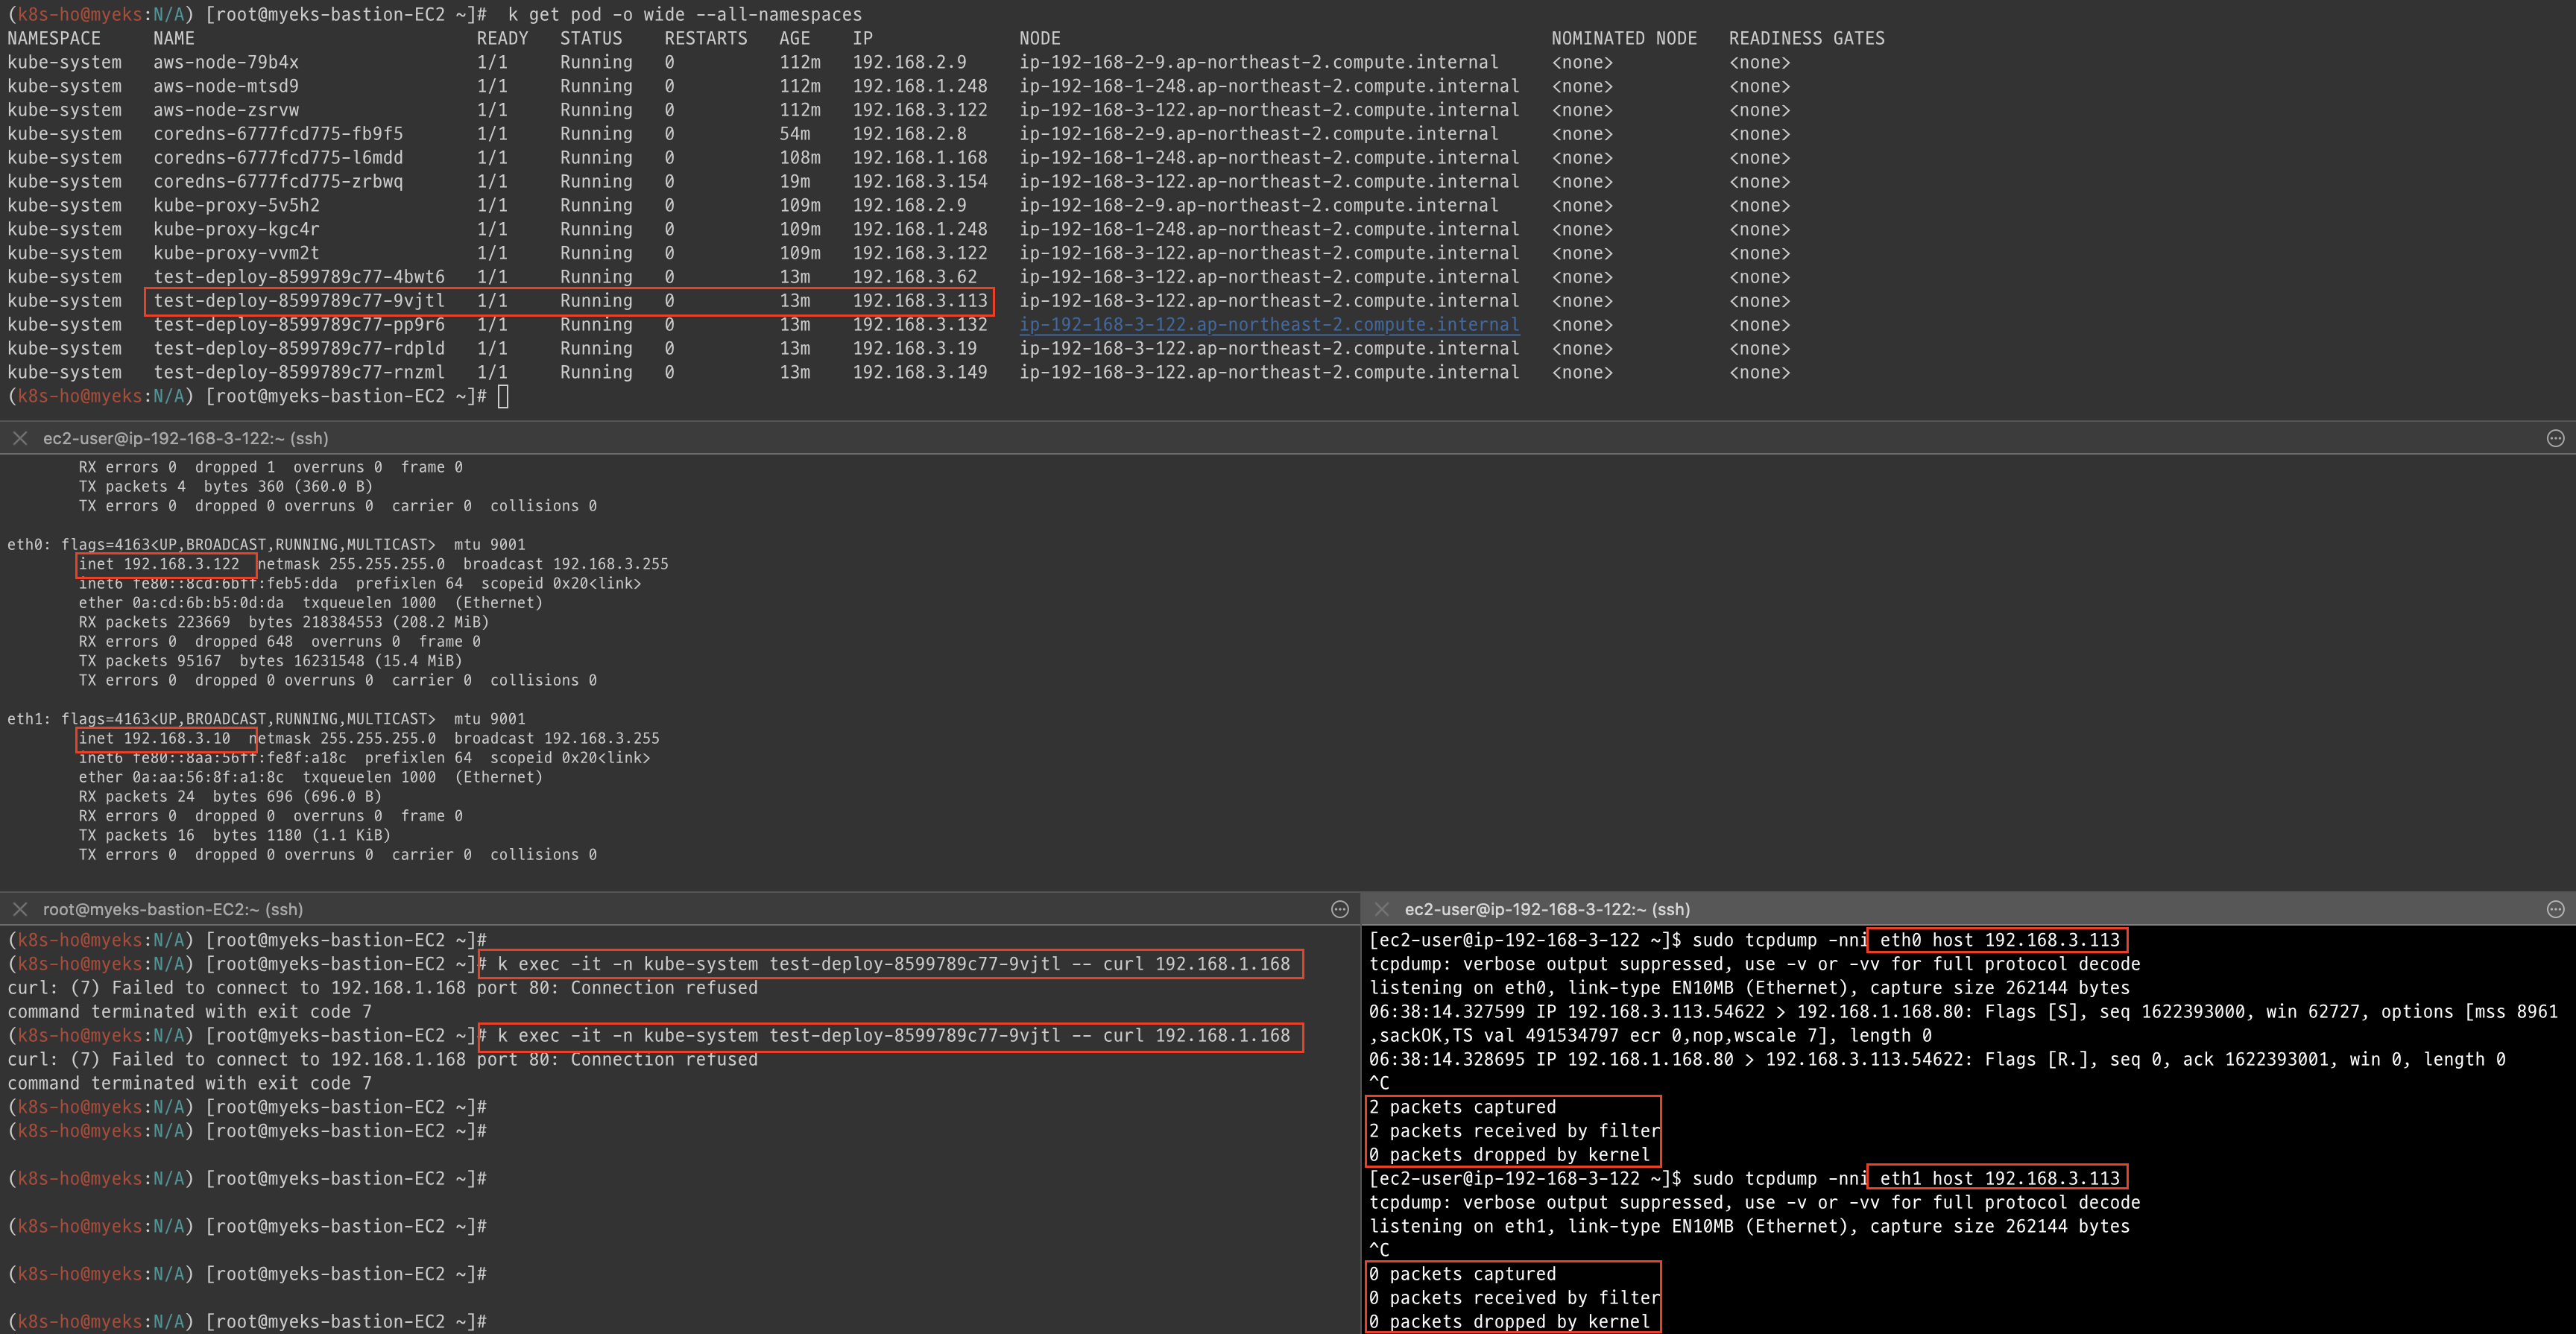Open options menu of tcpdump pane
This screenshot has height=1334, width=2576.
point(2555,909)
